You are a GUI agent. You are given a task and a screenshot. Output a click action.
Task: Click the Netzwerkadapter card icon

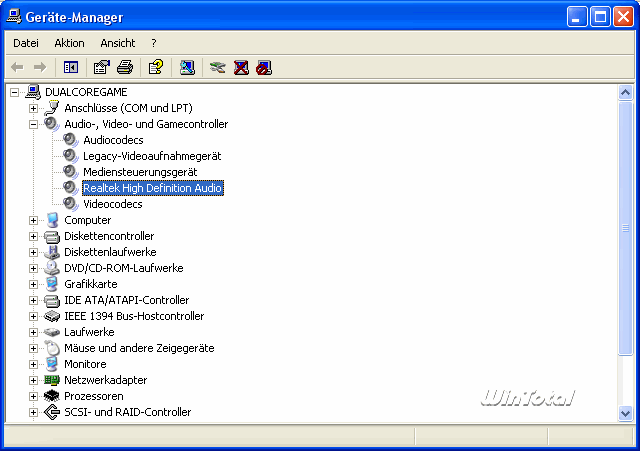52,380
